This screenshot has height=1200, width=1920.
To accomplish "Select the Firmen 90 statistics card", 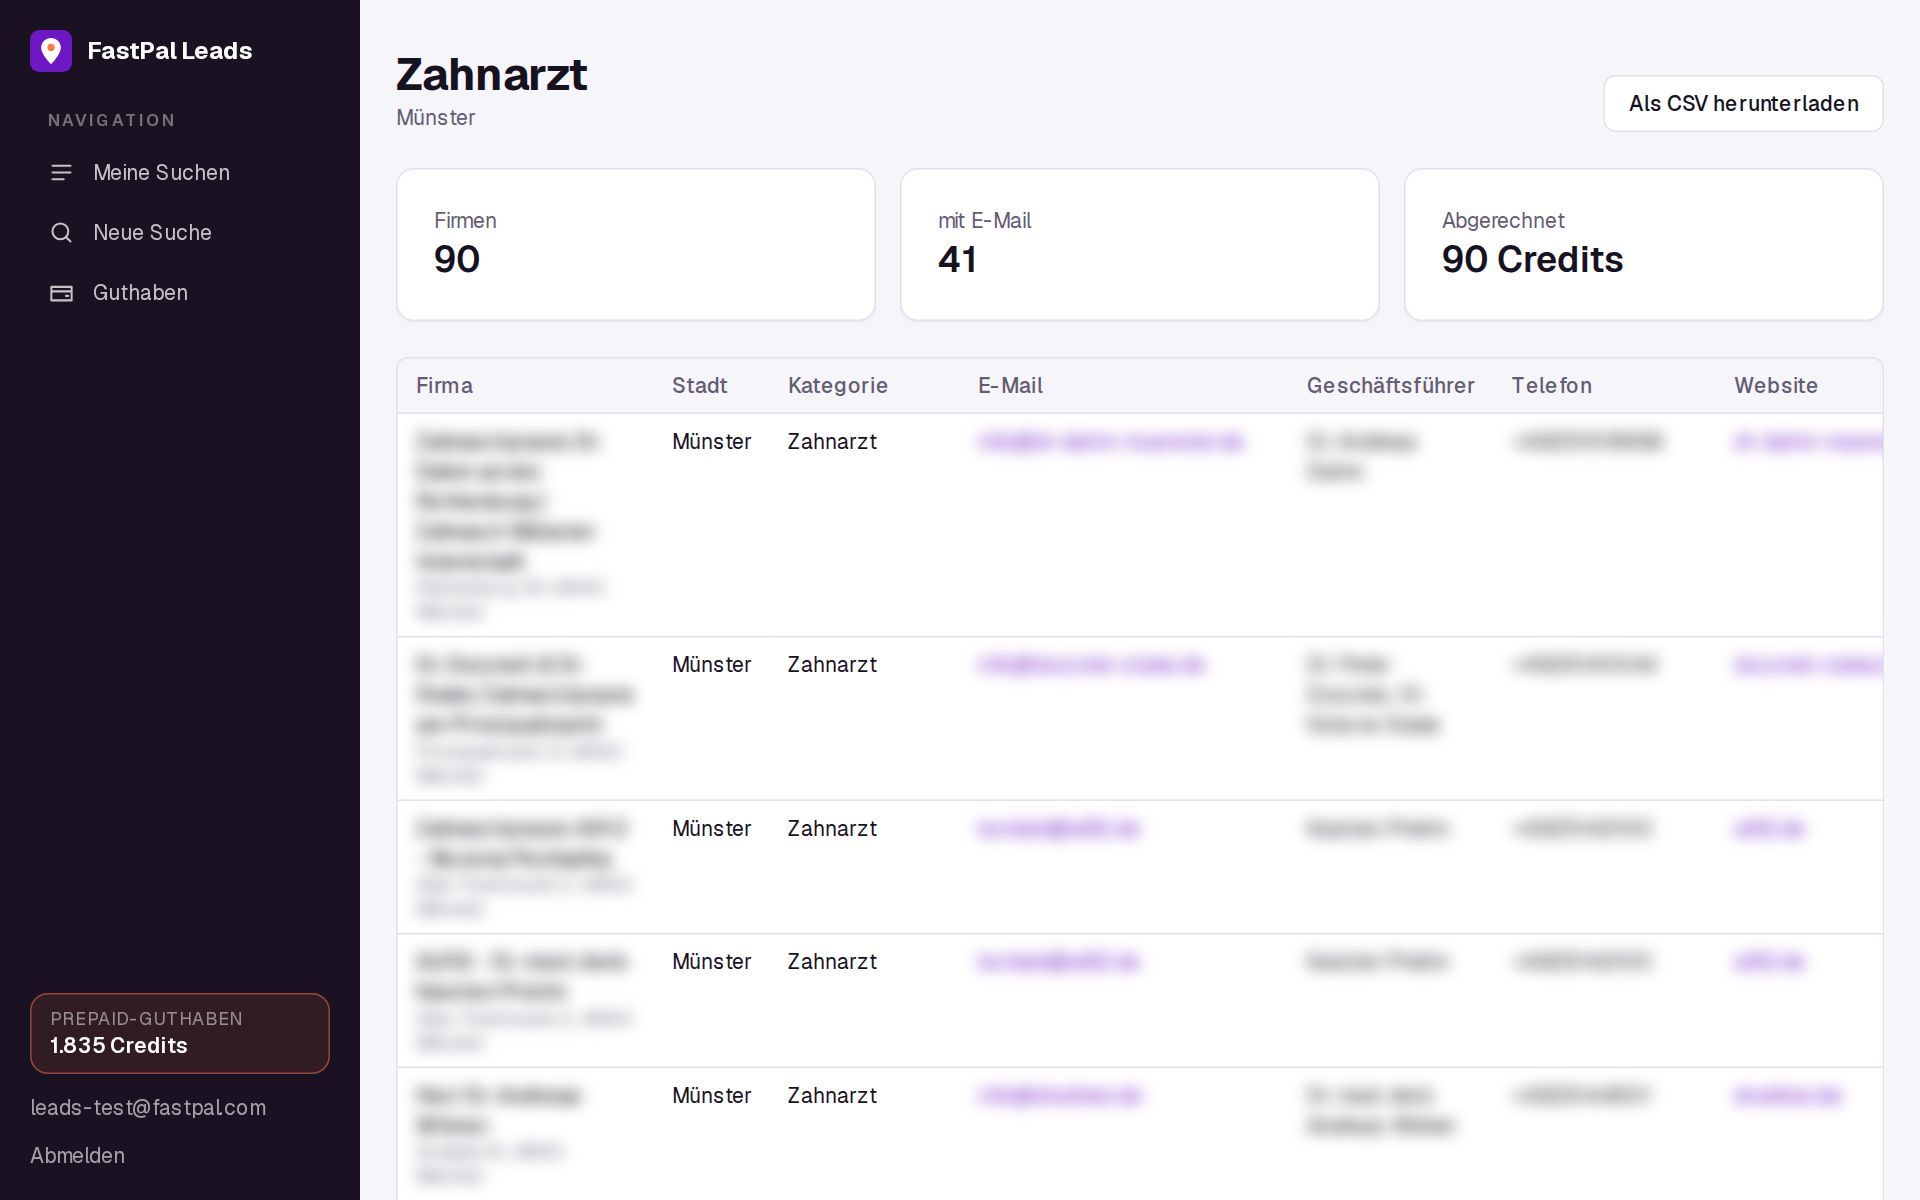I will [636, 244].
